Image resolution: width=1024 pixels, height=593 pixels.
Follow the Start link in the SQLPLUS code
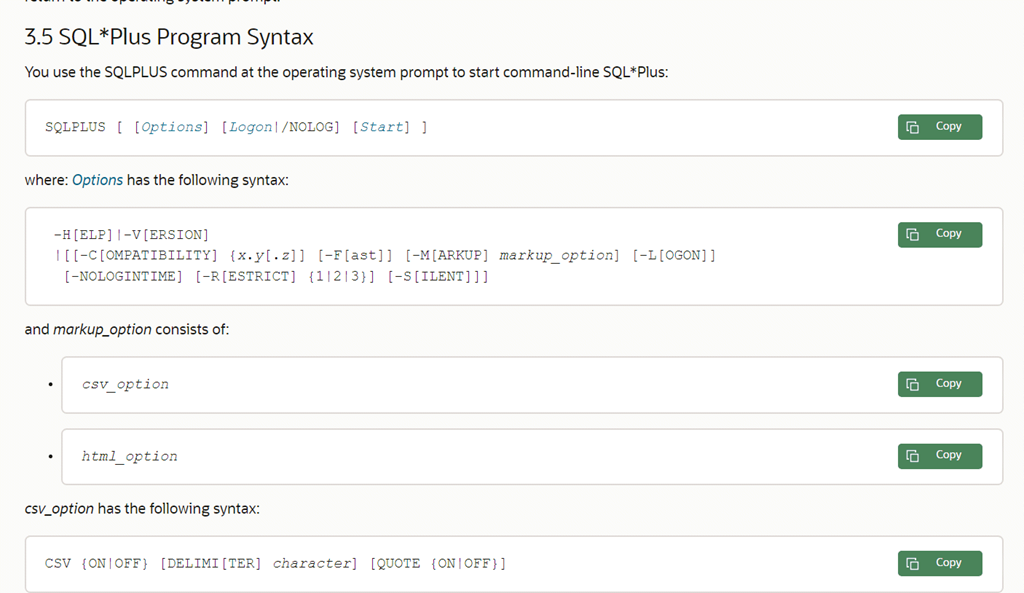point(381,127)
